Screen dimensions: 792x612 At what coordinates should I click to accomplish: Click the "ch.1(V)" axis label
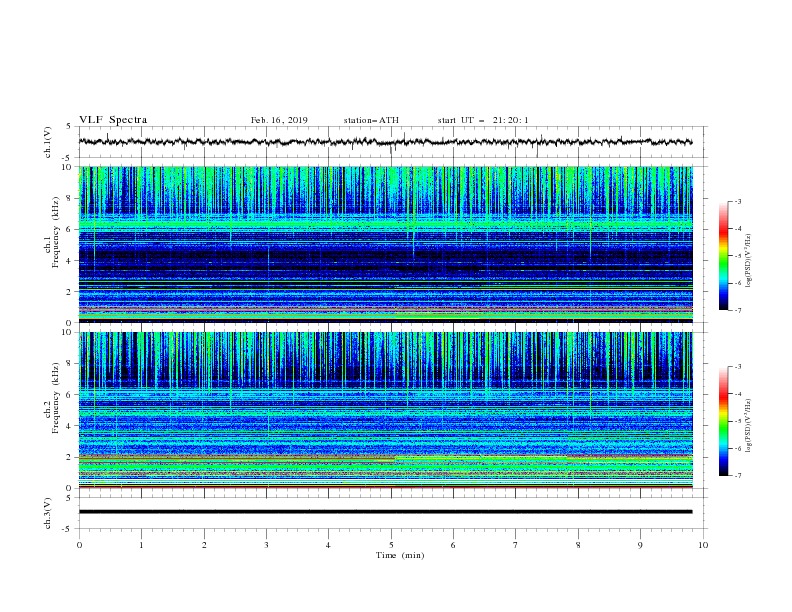(48, 142)
